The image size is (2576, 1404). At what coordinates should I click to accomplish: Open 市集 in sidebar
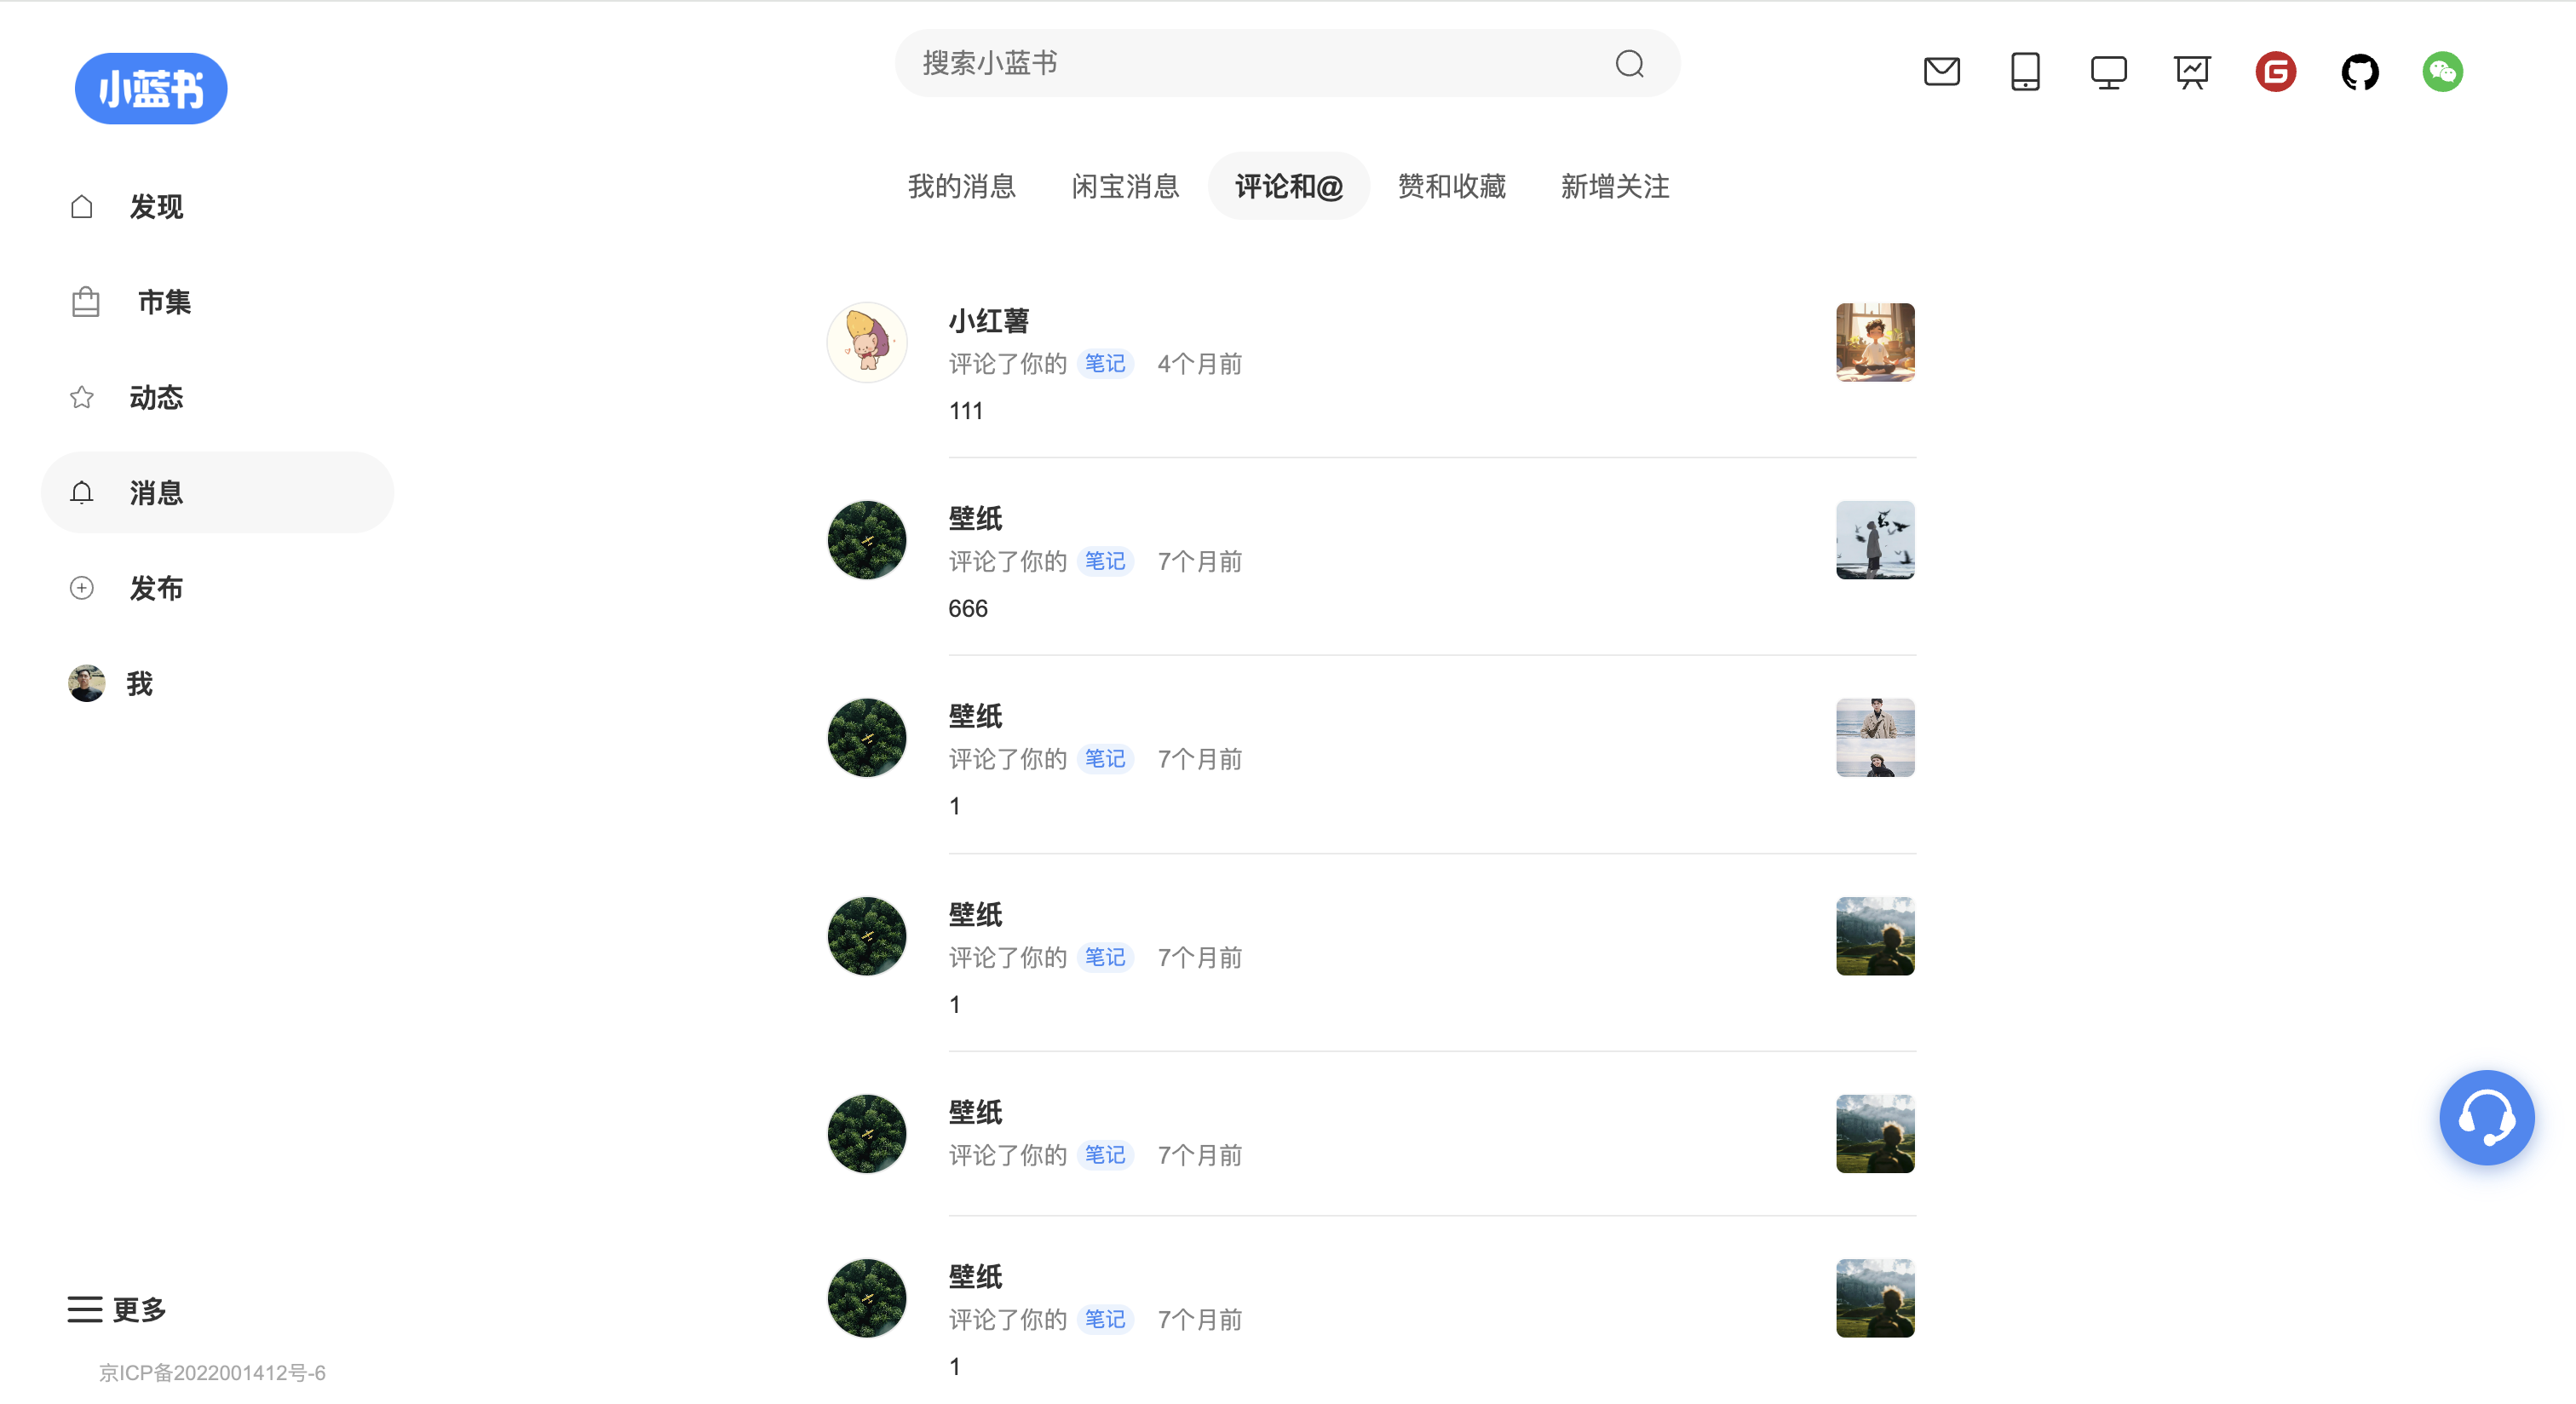pyautogui.click(x=164, y=302)
